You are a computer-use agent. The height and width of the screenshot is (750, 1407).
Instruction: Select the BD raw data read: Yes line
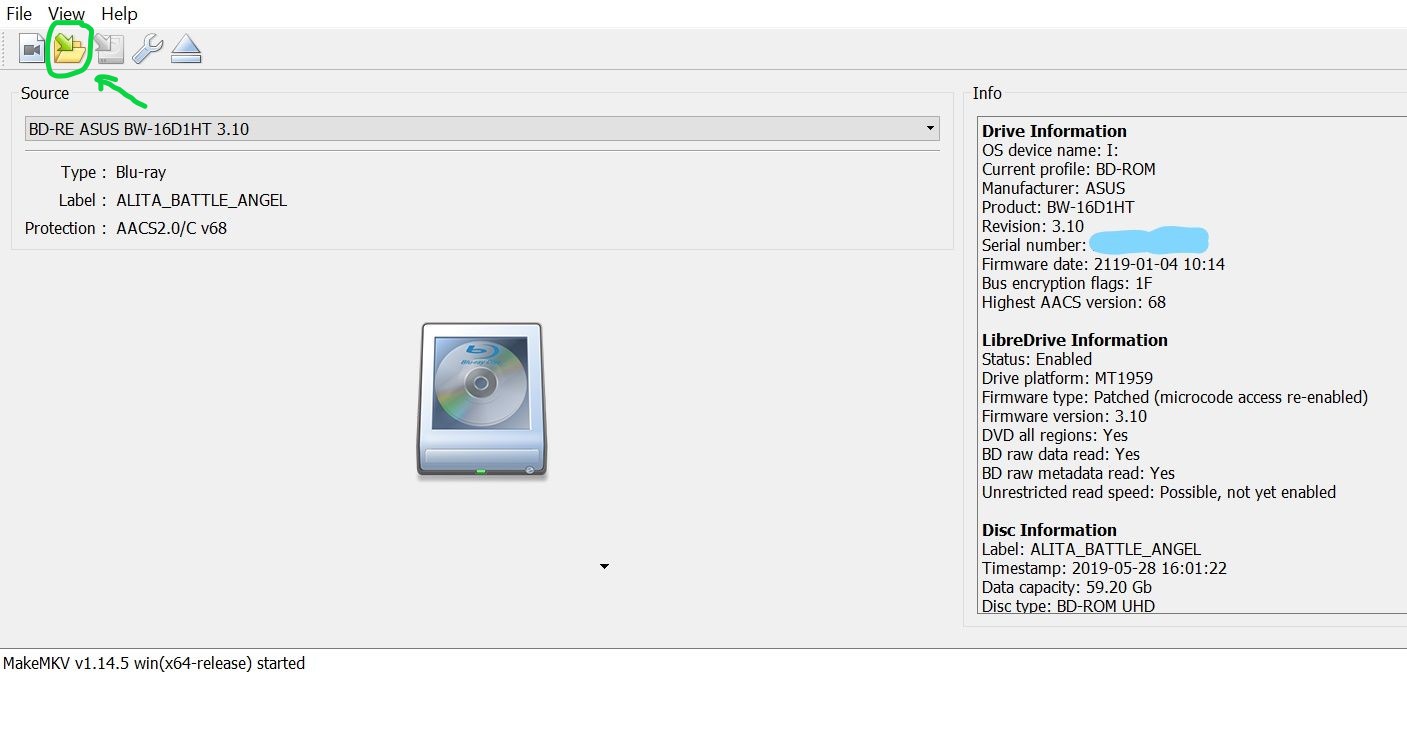(x=1061, y=454)
